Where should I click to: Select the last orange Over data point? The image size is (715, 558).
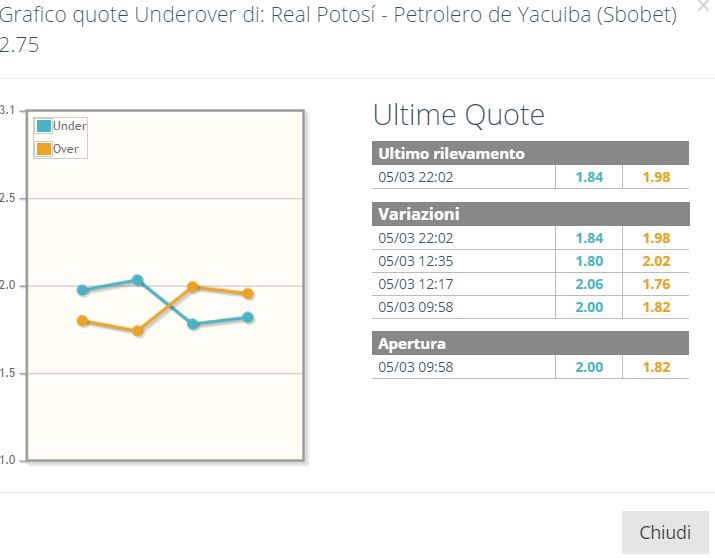point(248,294)
